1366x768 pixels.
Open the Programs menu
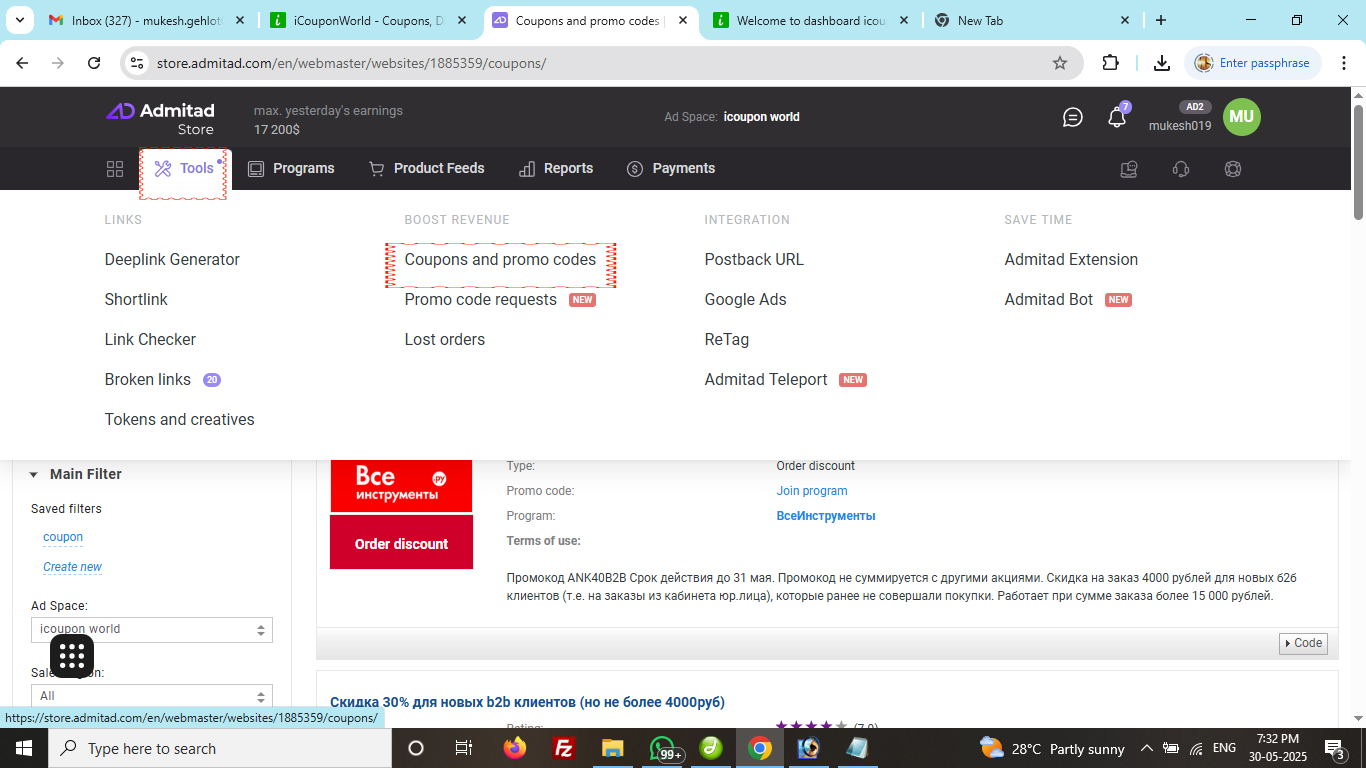click(291, 169)
